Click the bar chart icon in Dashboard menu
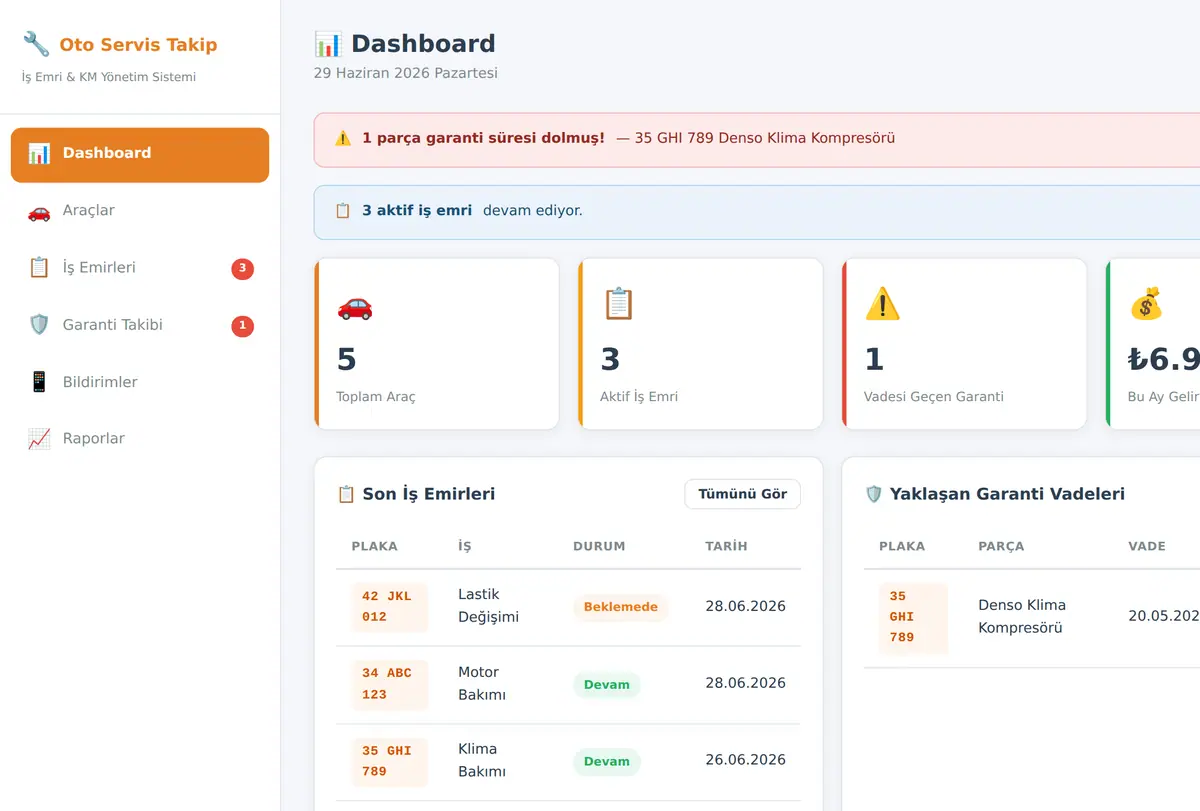Image resolution: width=1200 pixels, height=811 pixels. pos(39,153)
